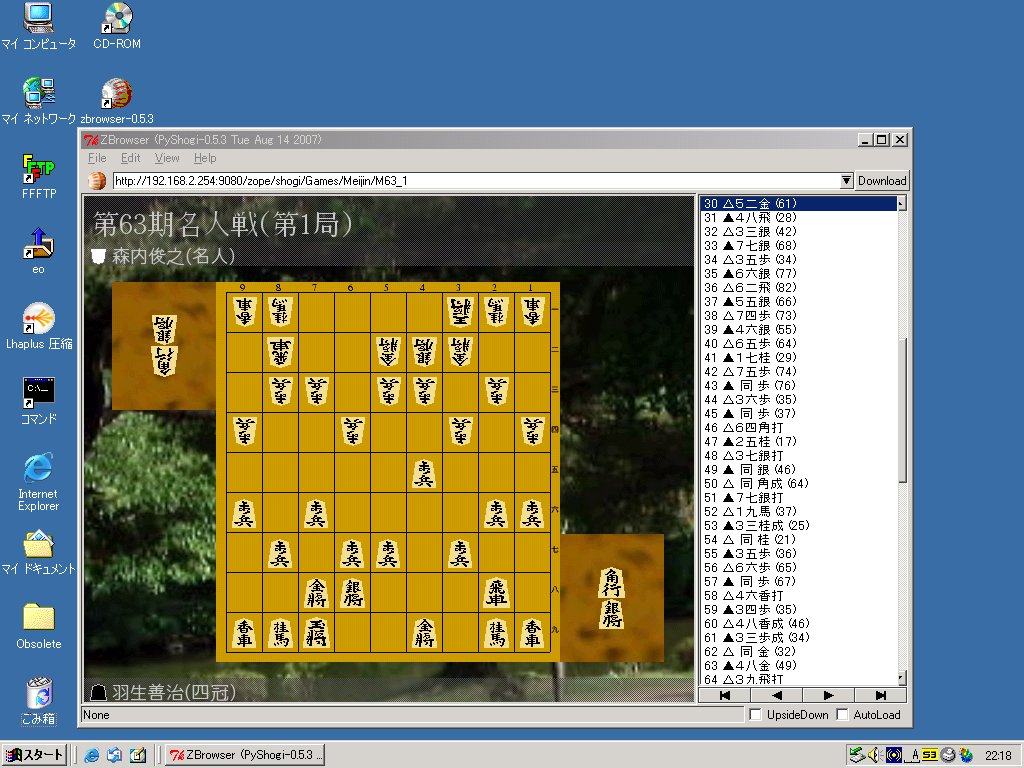Select move 46 △6四角打 in list
The image size is (1024, 768).
click(762, 428)
